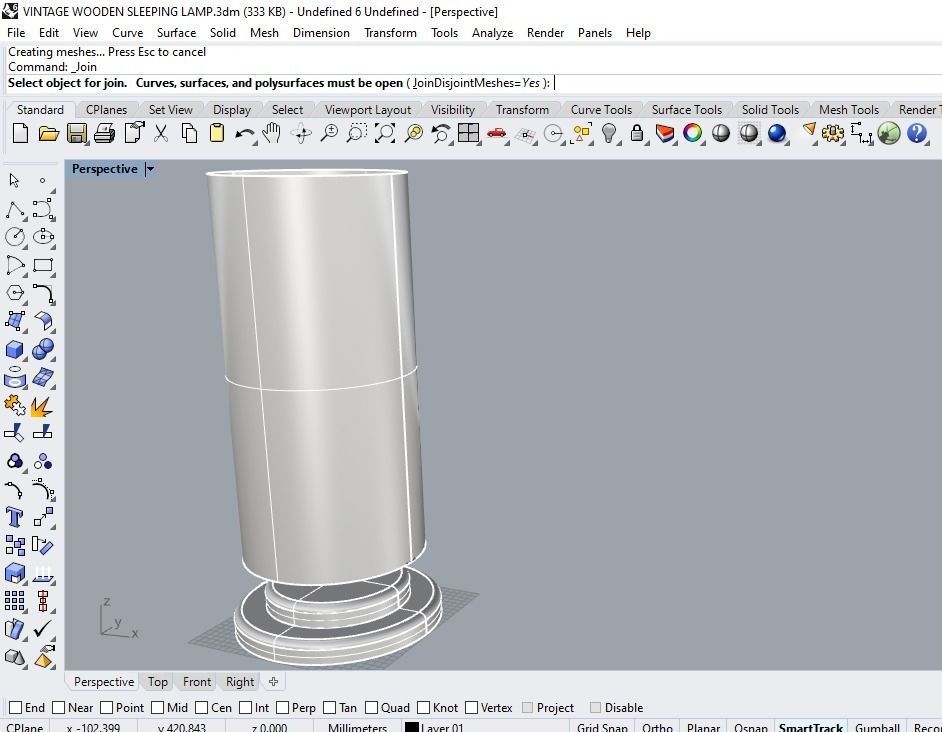This screenshot has height=732, width=942.
Task: Switch to the Top viewport tab
Action: pyautogui.click(x=157, y=682)
